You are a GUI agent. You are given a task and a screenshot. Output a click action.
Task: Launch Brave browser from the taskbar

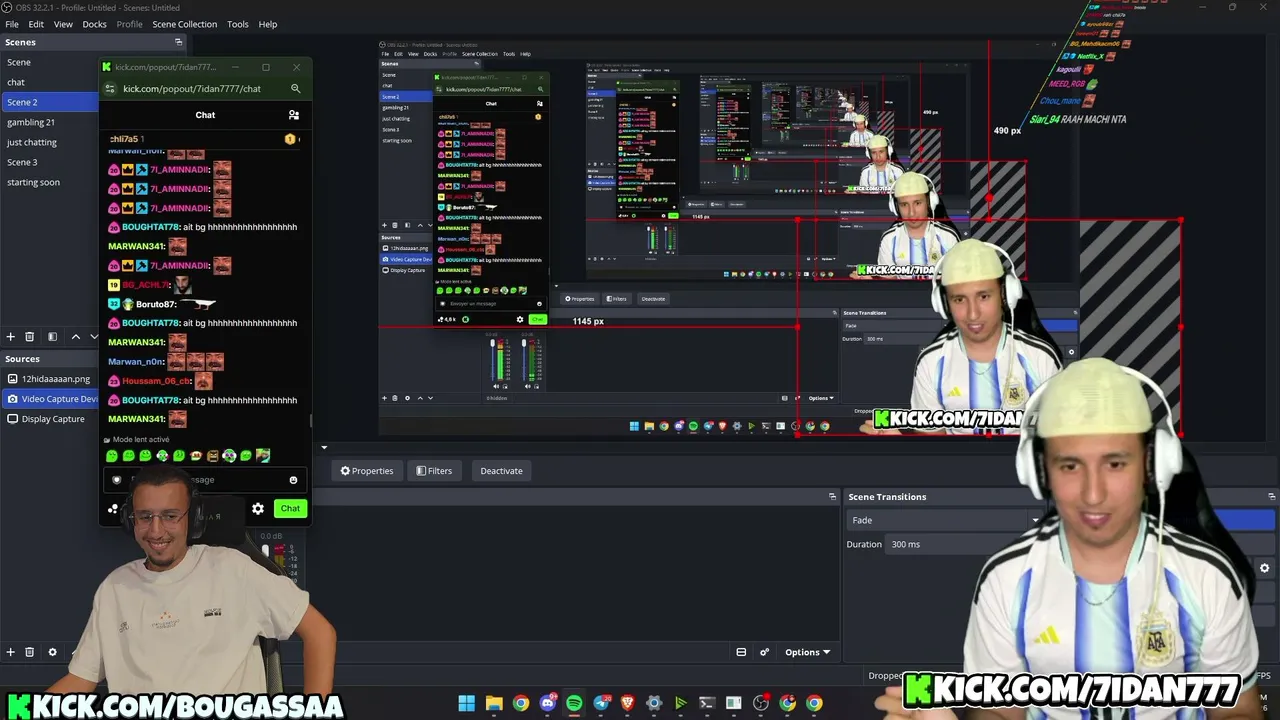(x=627, y=703)
